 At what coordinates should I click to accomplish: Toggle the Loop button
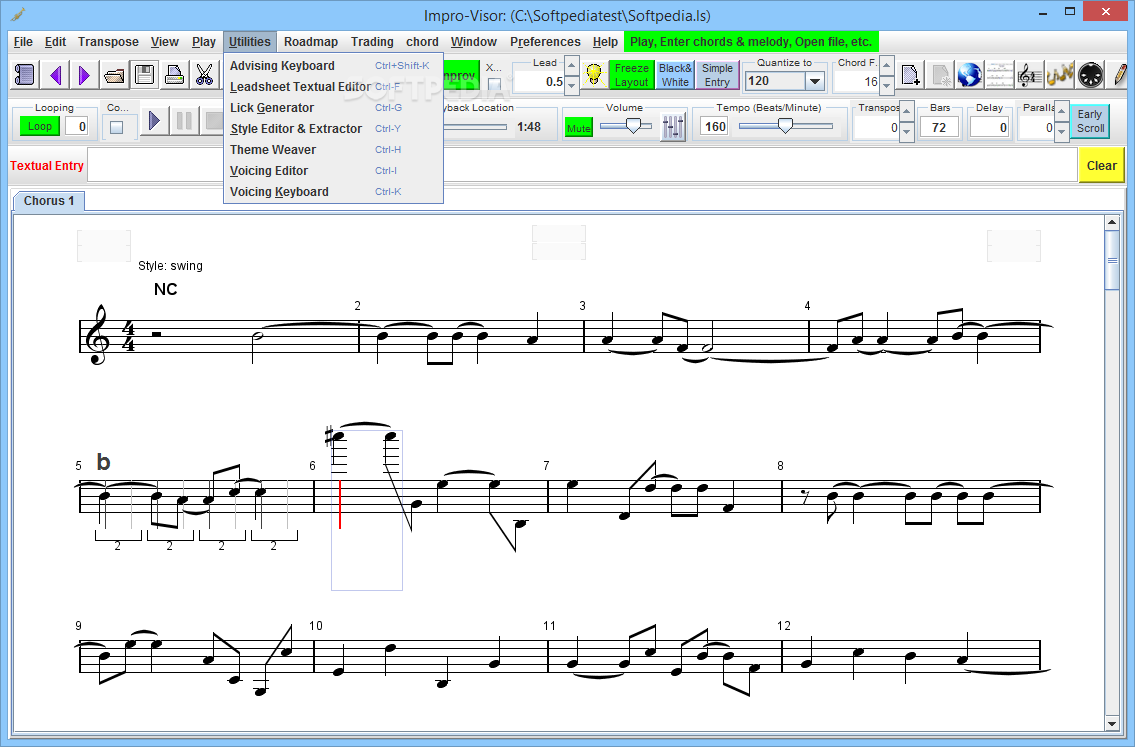pos(39,126)
